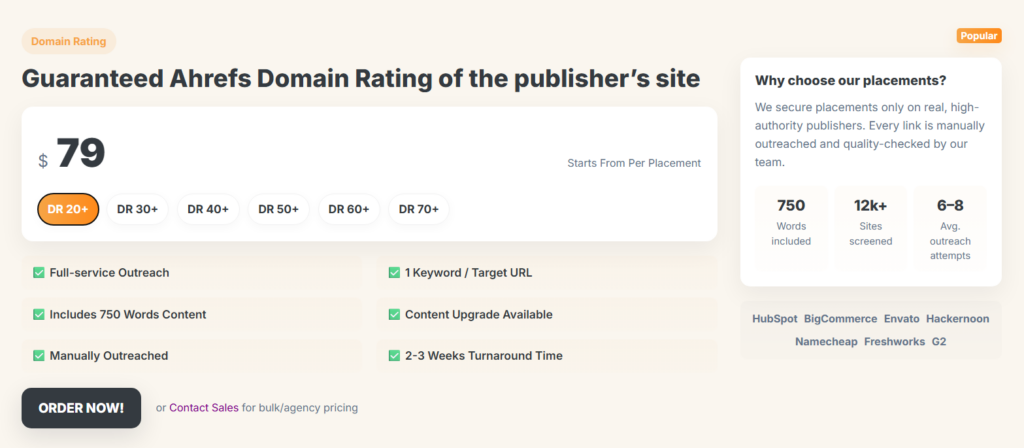
Task: Select the DR 20+ pricing option
Action: pyautogui.click(x=68, y=209)
